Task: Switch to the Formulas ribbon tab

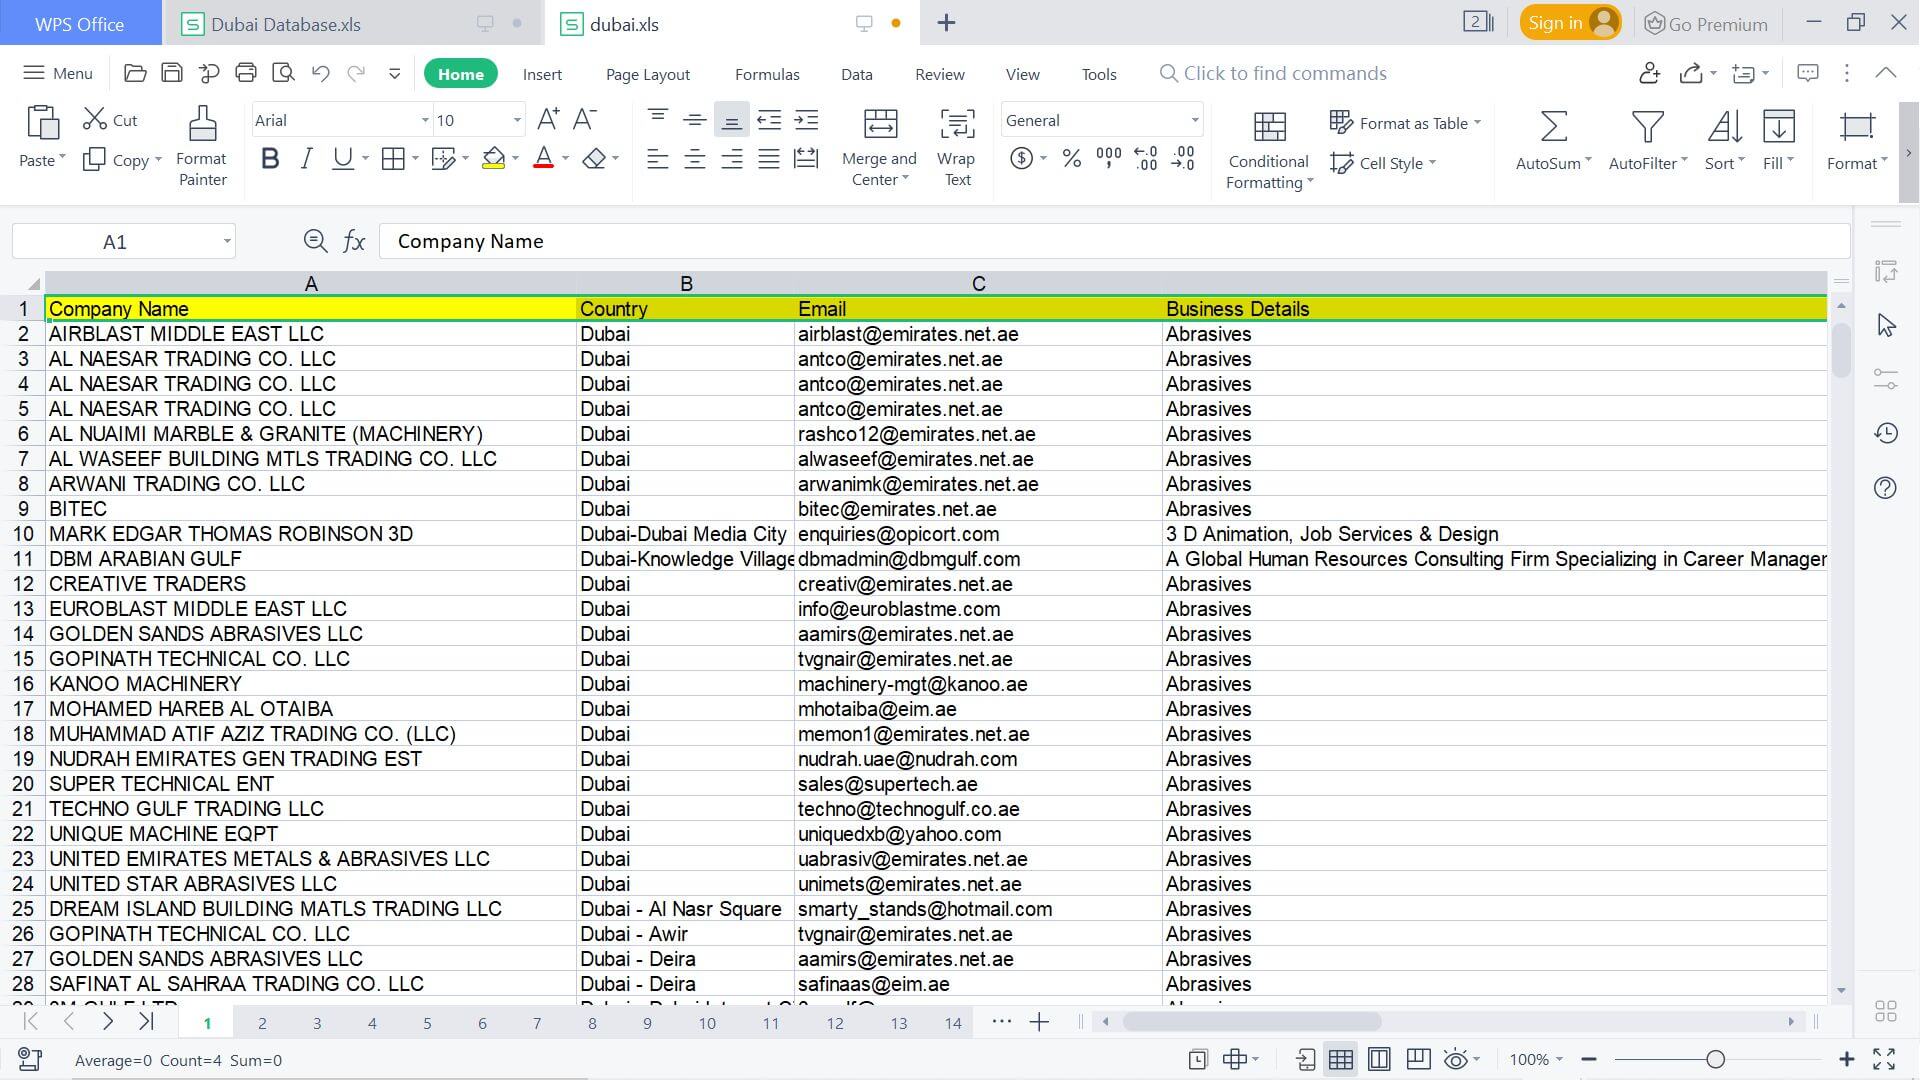Action: click(766, 73)
